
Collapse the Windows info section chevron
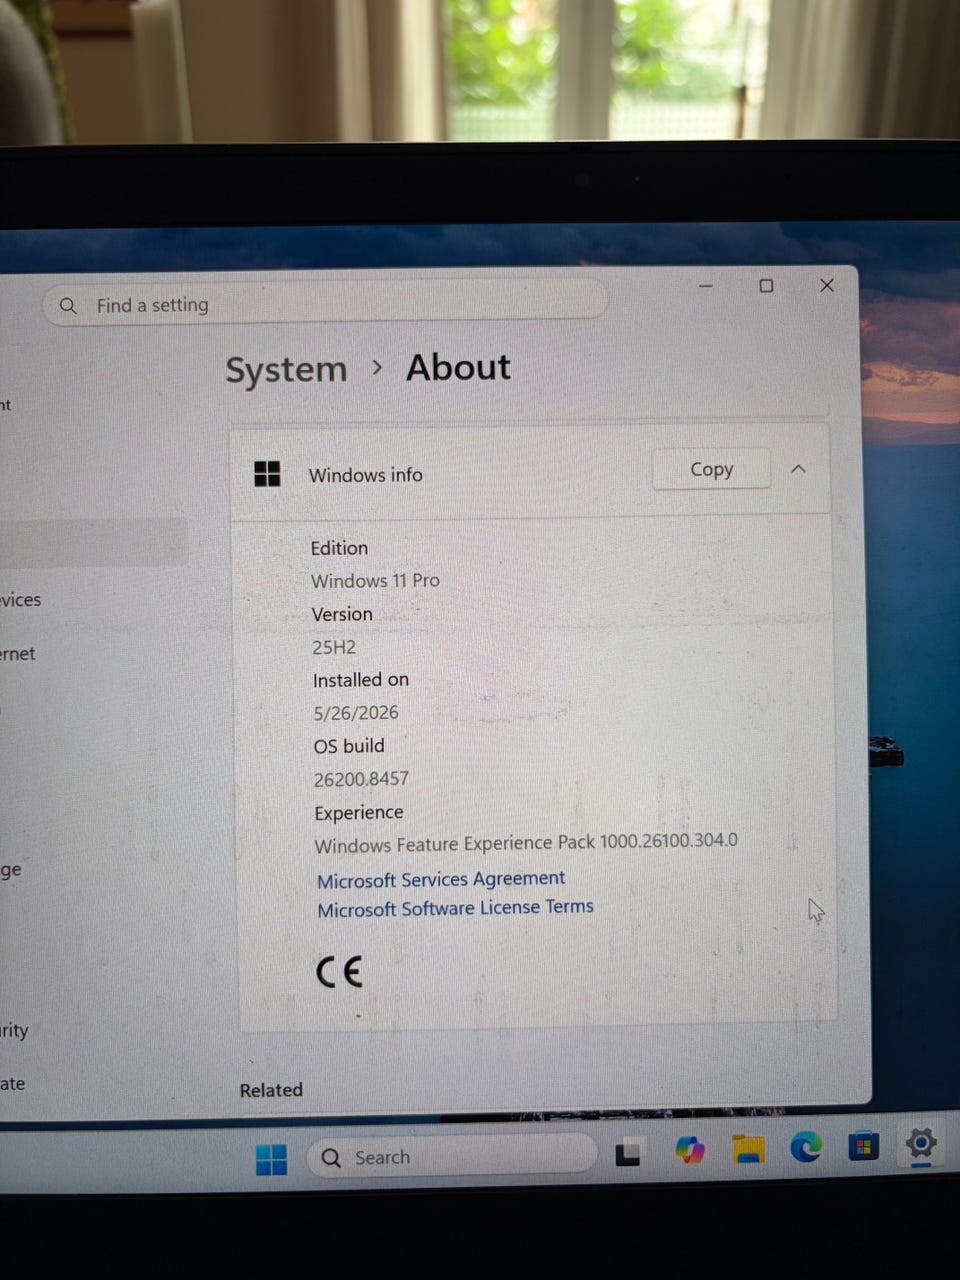(x=798, y=468)
